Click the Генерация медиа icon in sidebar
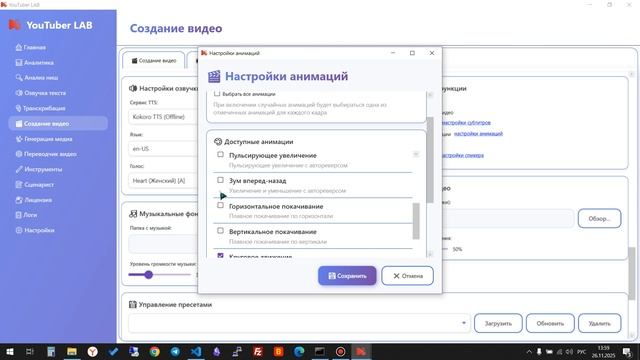640x360 pixels. click(x=19, y=139)
